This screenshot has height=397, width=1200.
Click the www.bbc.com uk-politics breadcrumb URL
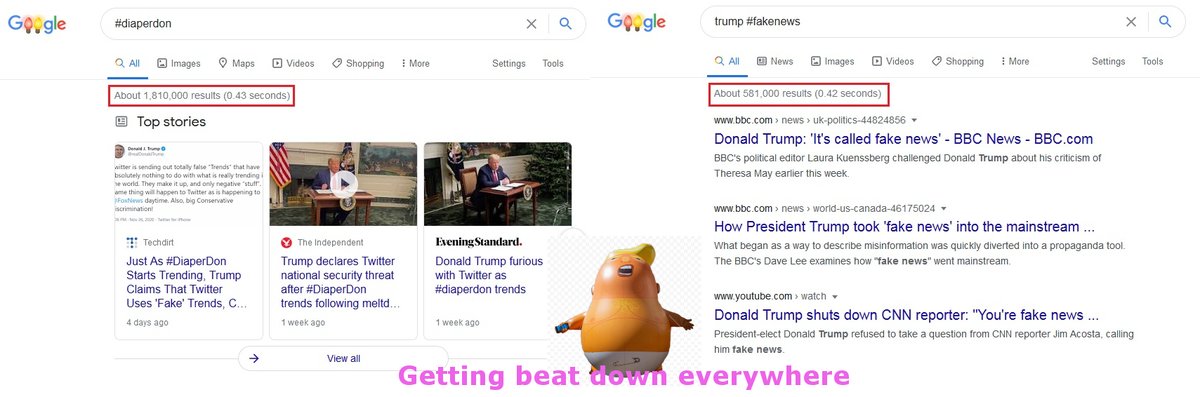[810, 121]
